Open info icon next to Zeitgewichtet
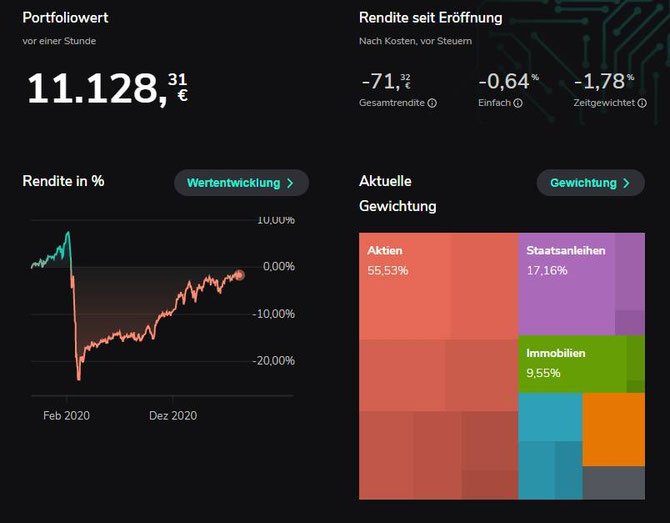This screenshot has height=523, width=670. (x=642, y=103)
